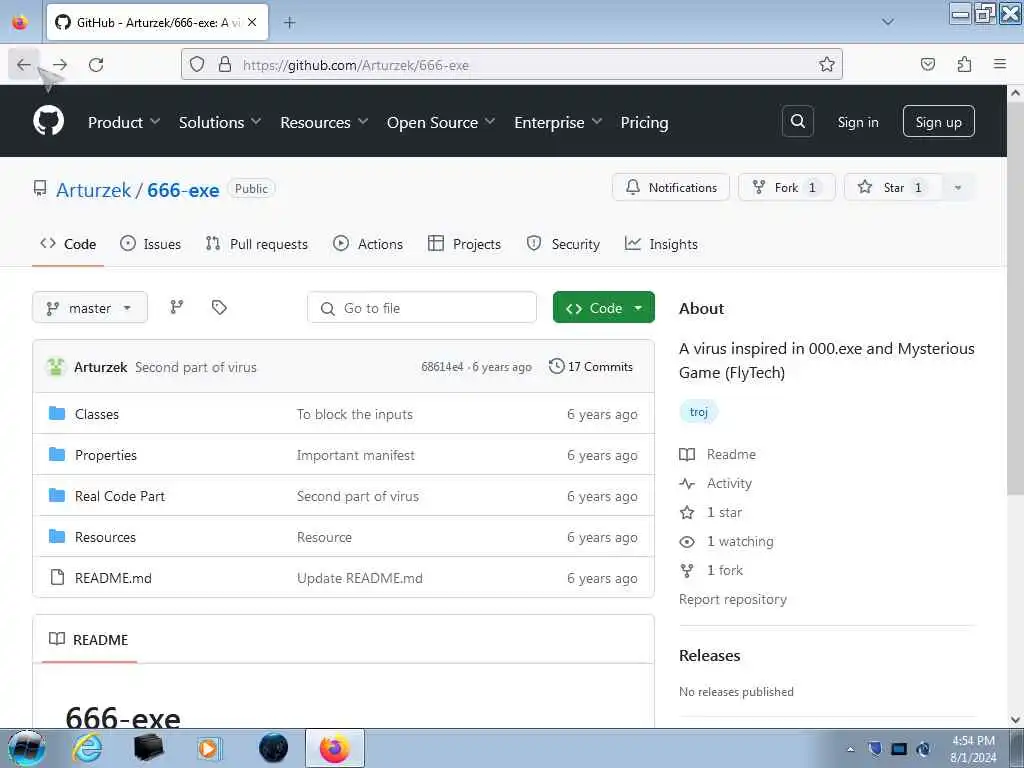Switch to the Projects tab
Screen dimensions: 1024x768
[464, 244]
